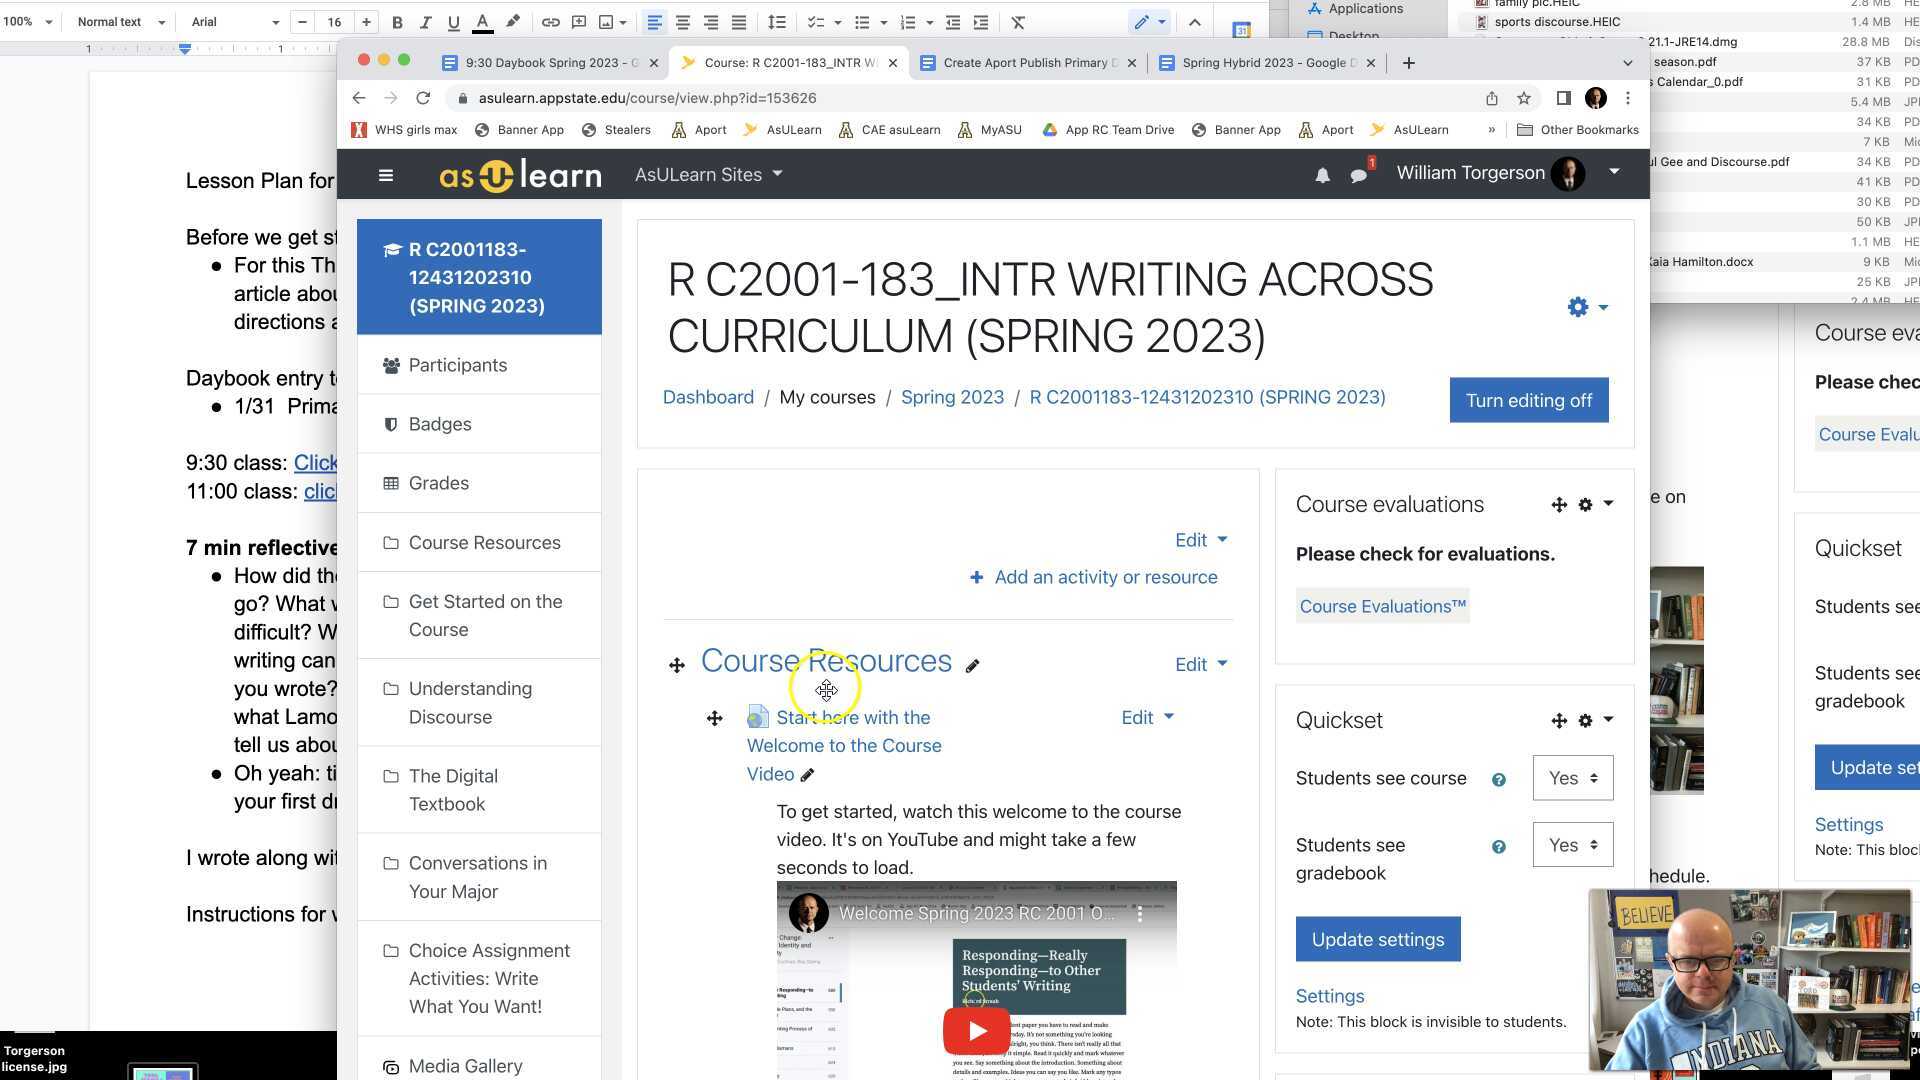The width and height of the screenshot is (1920, 1080).
Task: Open the Edit dropdown for Course Resources
Action: point(1200,664)
